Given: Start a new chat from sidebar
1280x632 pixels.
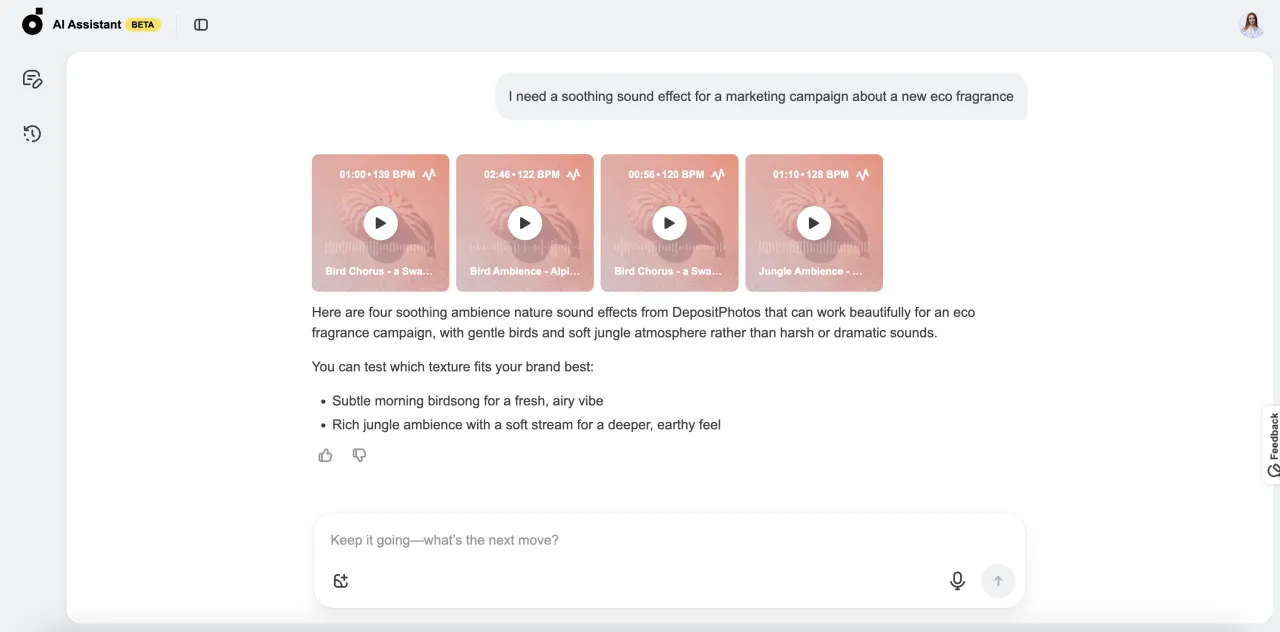Looking at the screenshot, I should click(32, 80).
